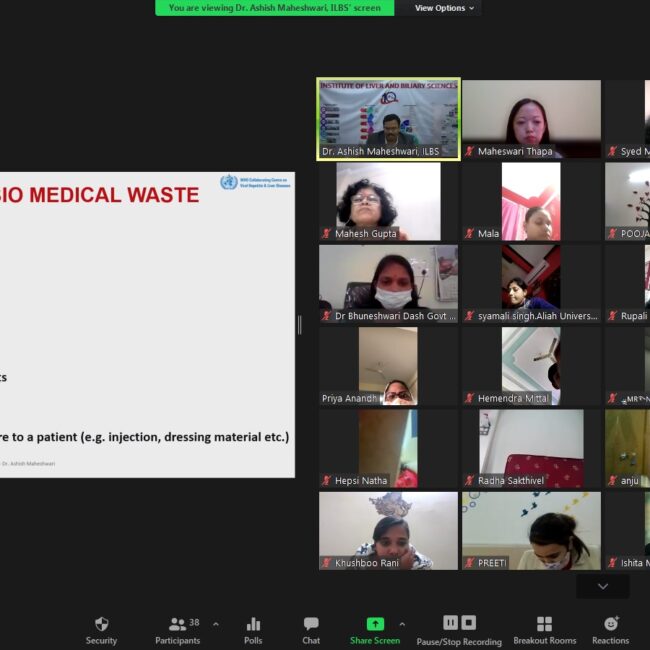This screenshot has height=650, width=650.
Task: Click Maheswari Thapa's muted mic icon
Action: coord(469,152)
